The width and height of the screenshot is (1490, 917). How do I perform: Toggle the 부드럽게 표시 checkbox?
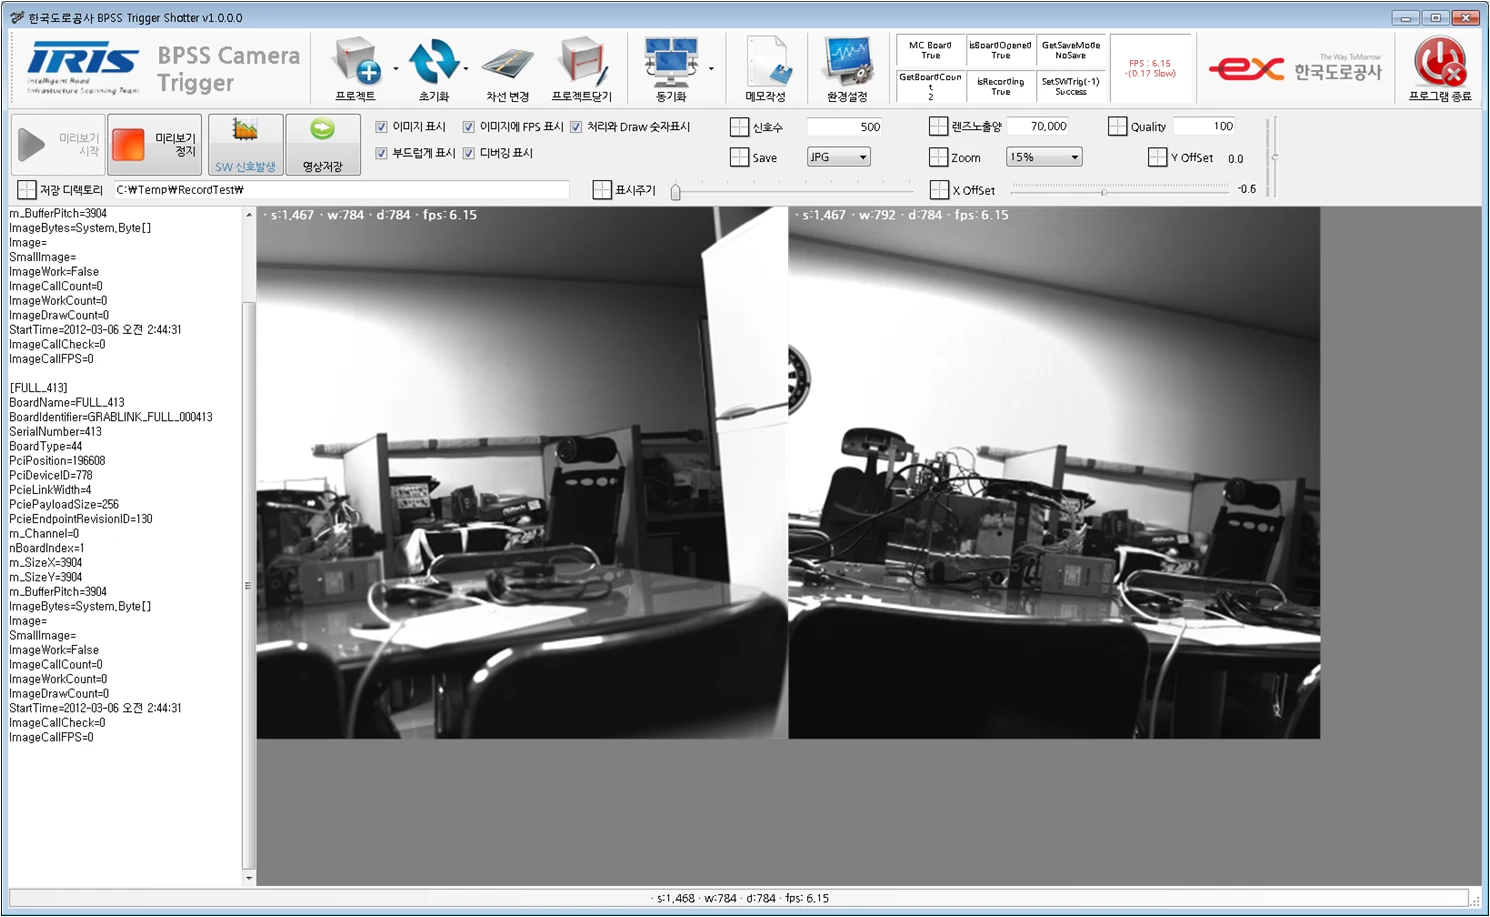click(381, 153)
